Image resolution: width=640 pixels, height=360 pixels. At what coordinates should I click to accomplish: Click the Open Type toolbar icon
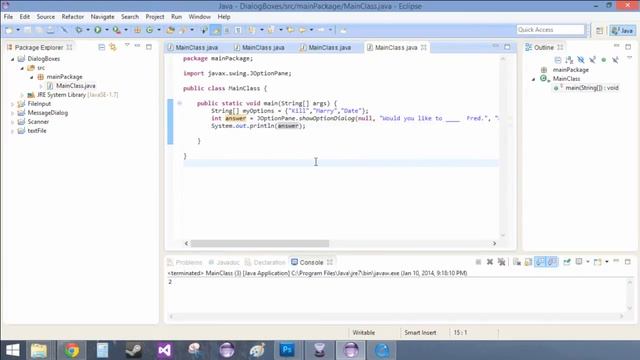(x=171, y=30)
